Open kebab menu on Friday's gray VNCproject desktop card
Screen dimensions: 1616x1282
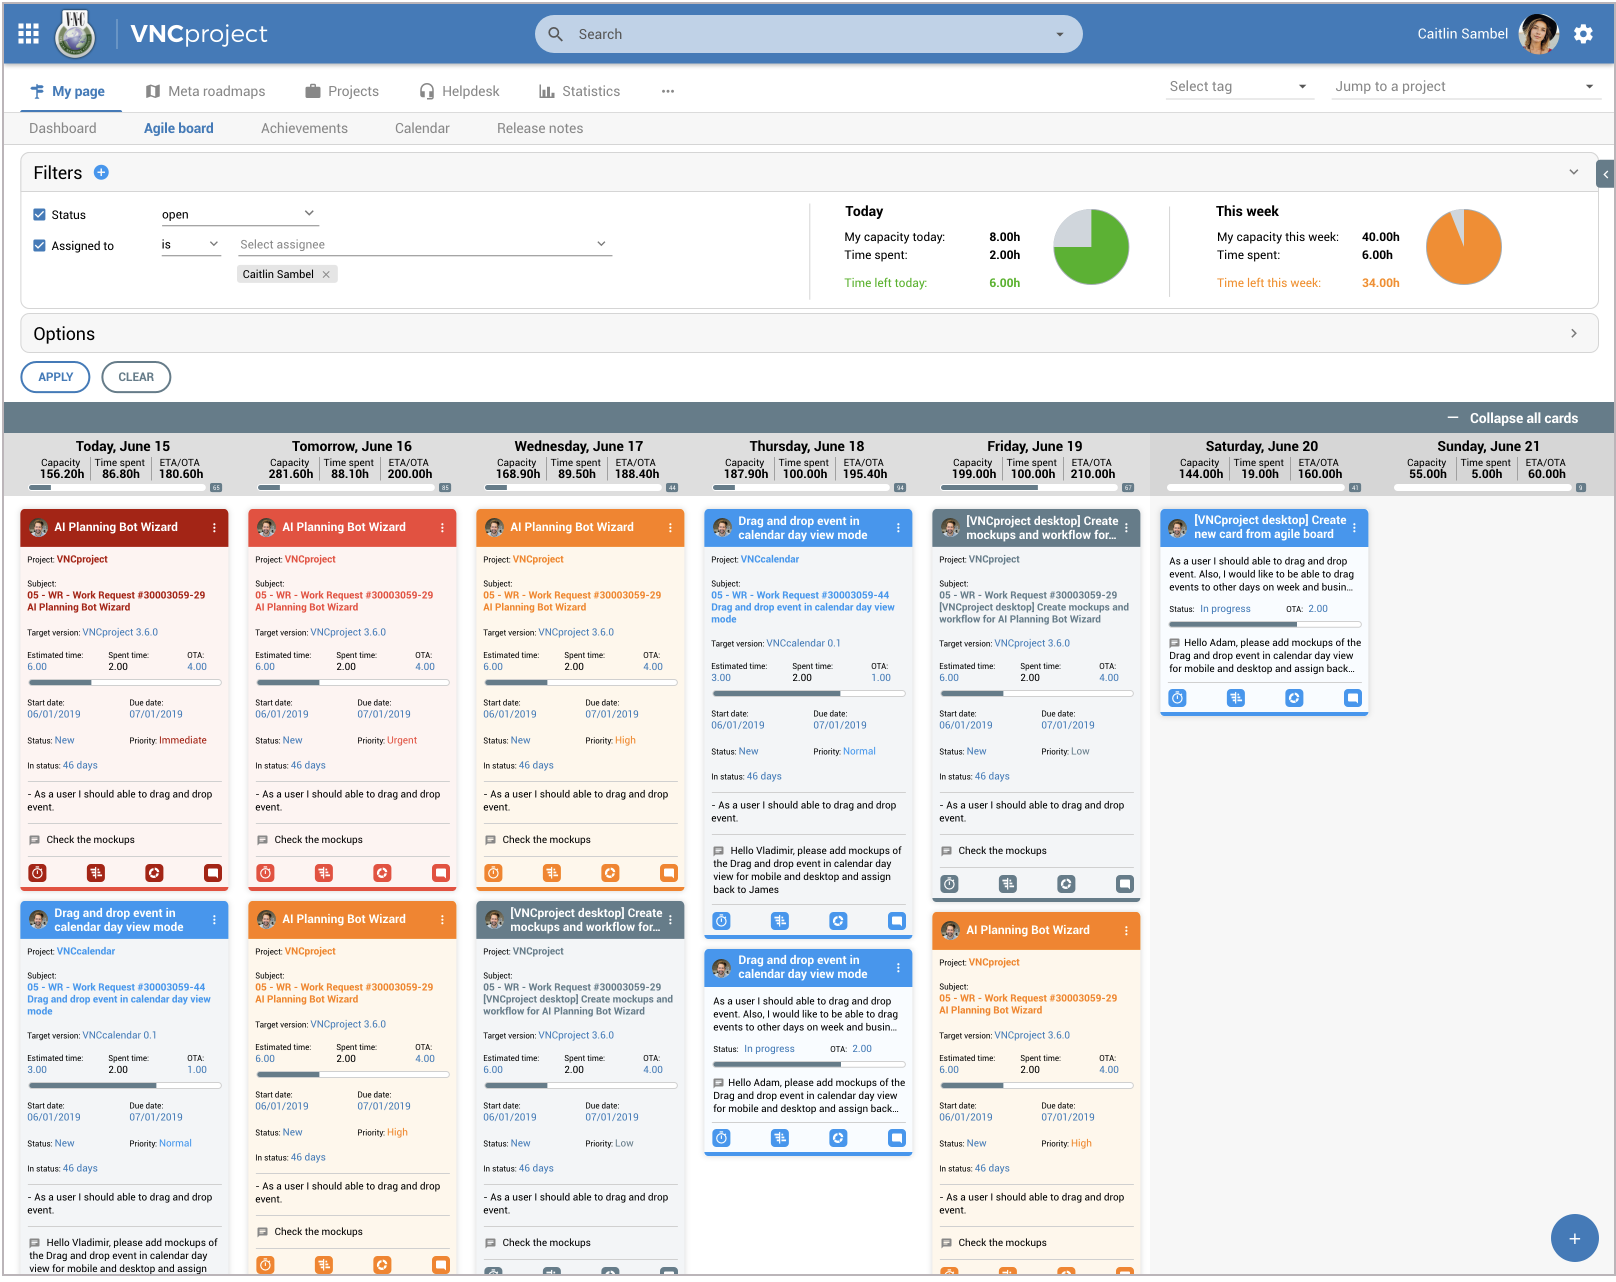click(1126, 527)
